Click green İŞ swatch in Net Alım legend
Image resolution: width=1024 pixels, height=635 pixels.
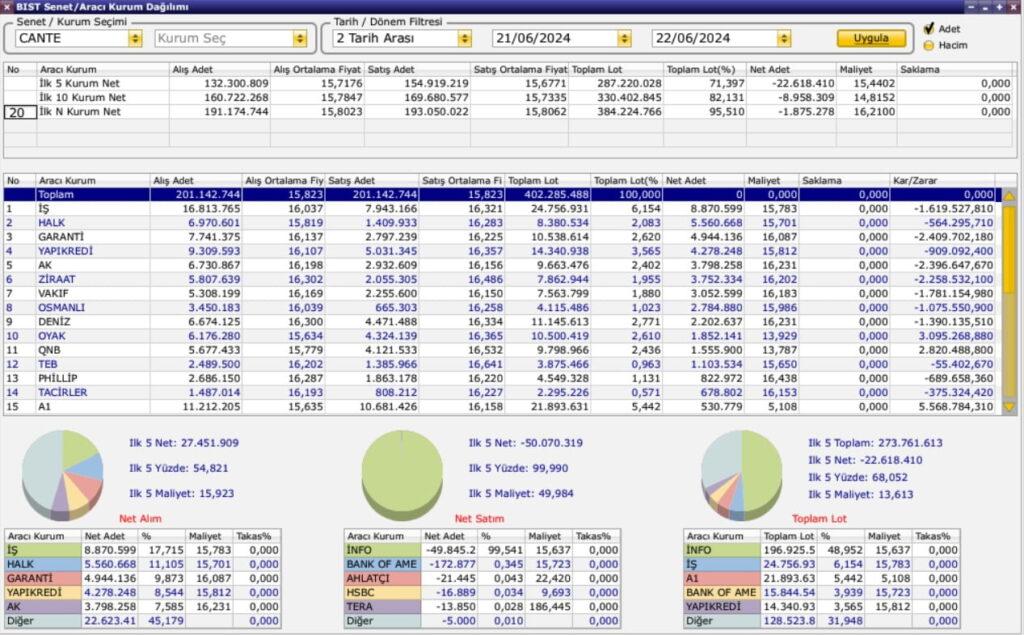click(x=43, y=551)
